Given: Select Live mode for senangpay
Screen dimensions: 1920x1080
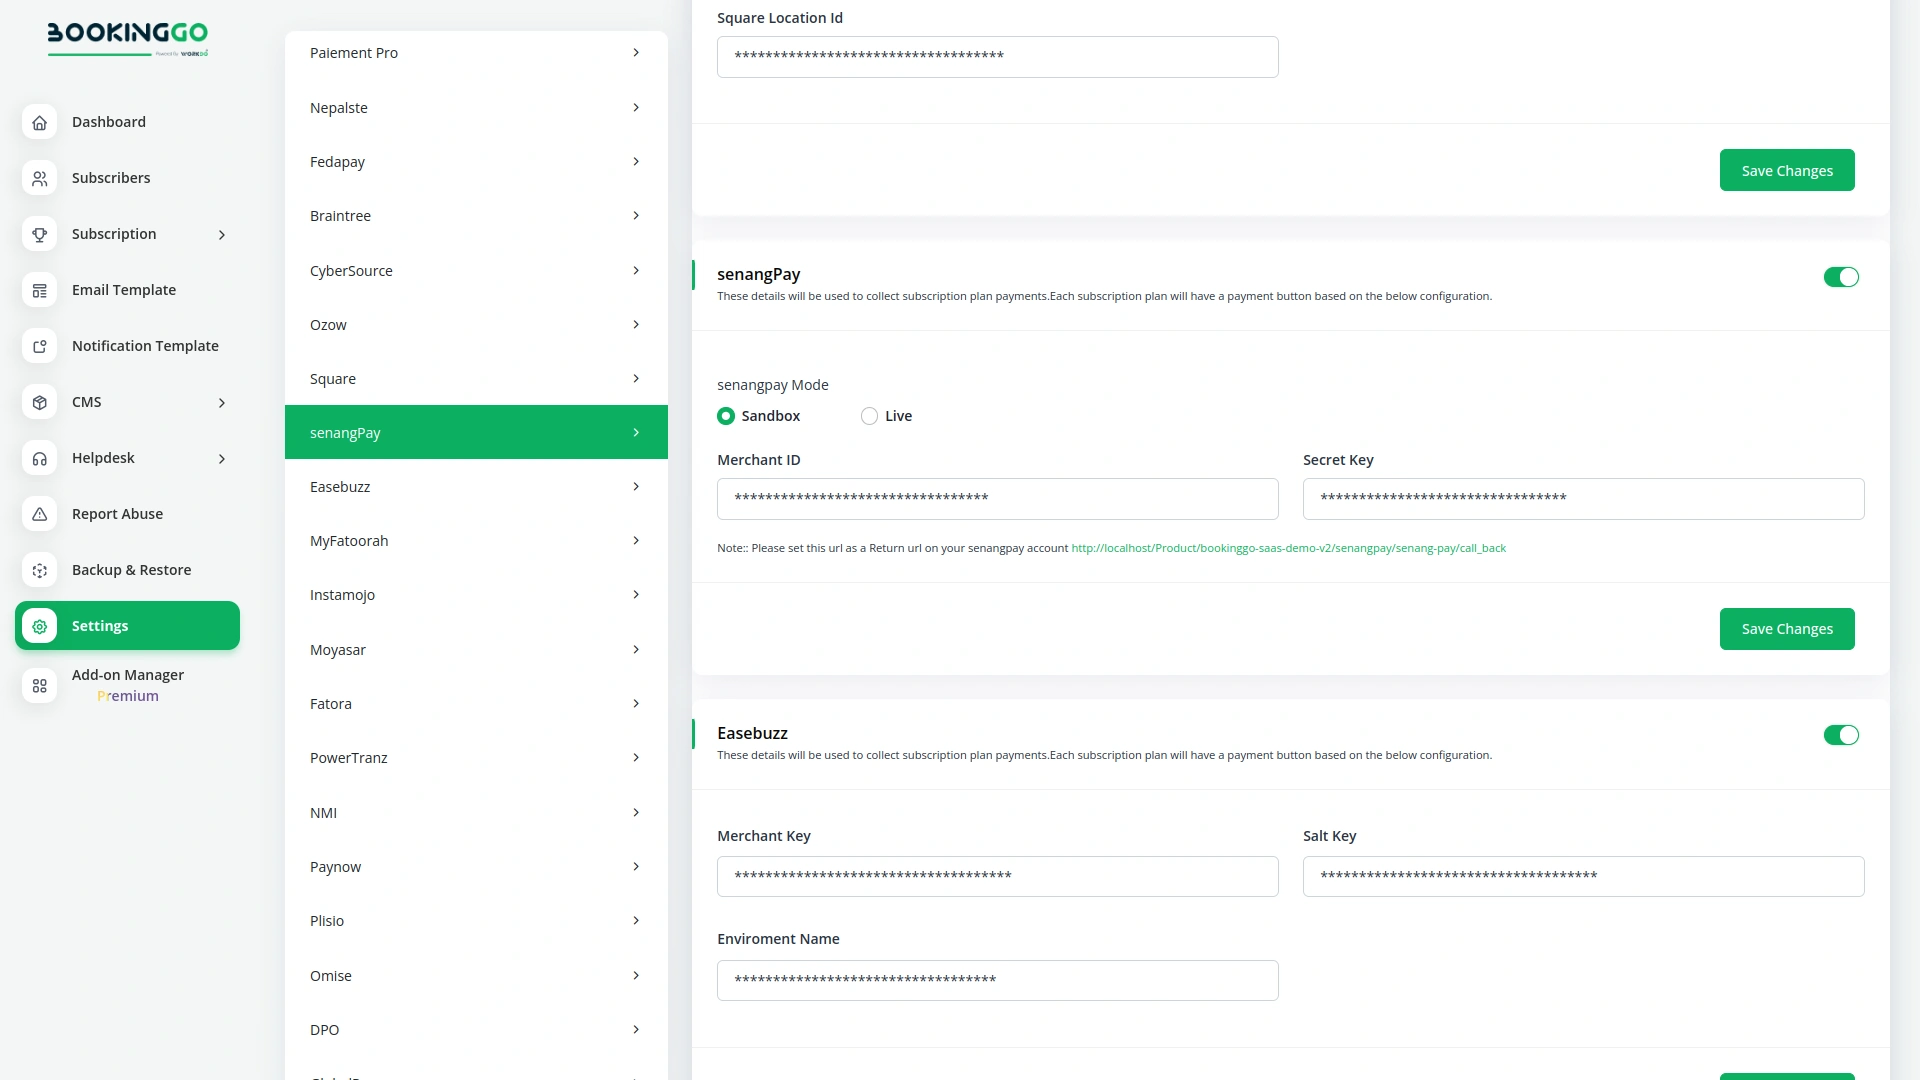Looking at the screenshot, I should [869, 415].
